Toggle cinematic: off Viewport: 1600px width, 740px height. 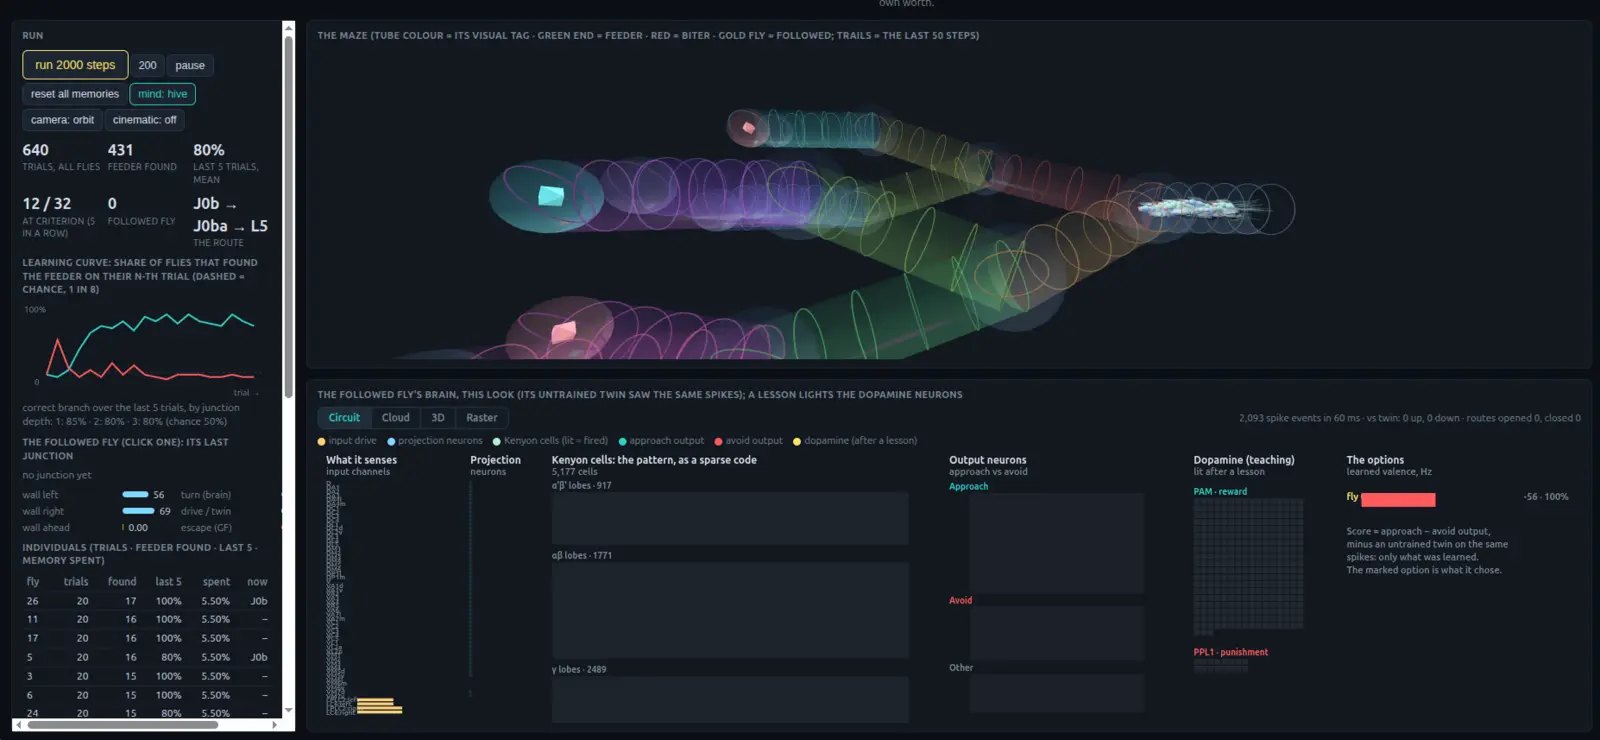pyautogui.click(x=144, y=120)
